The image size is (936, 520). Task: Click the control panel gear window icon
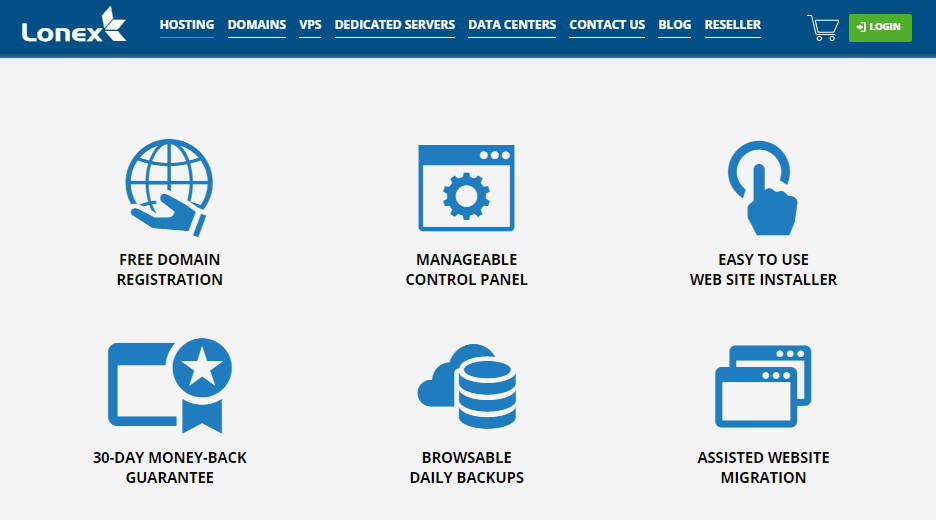click(x=466, y=188)
